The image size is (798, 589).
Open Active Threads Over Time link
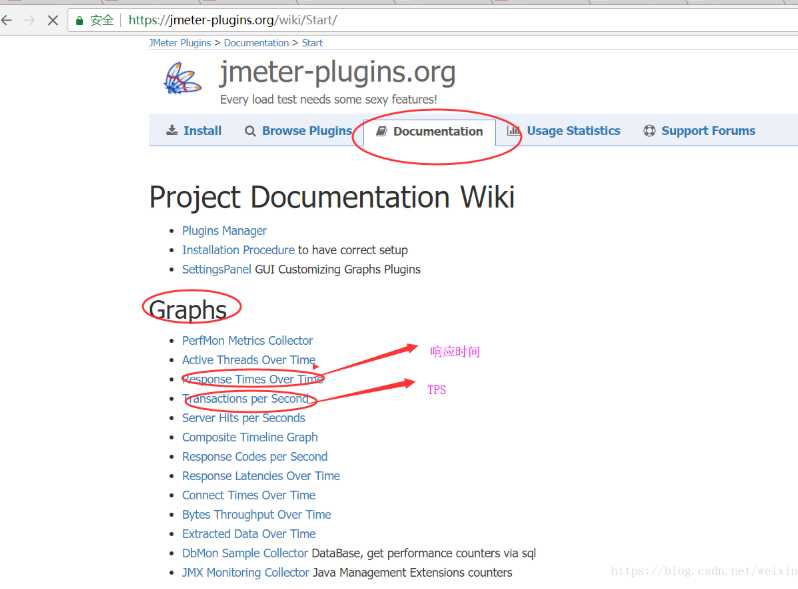(249, 360)
